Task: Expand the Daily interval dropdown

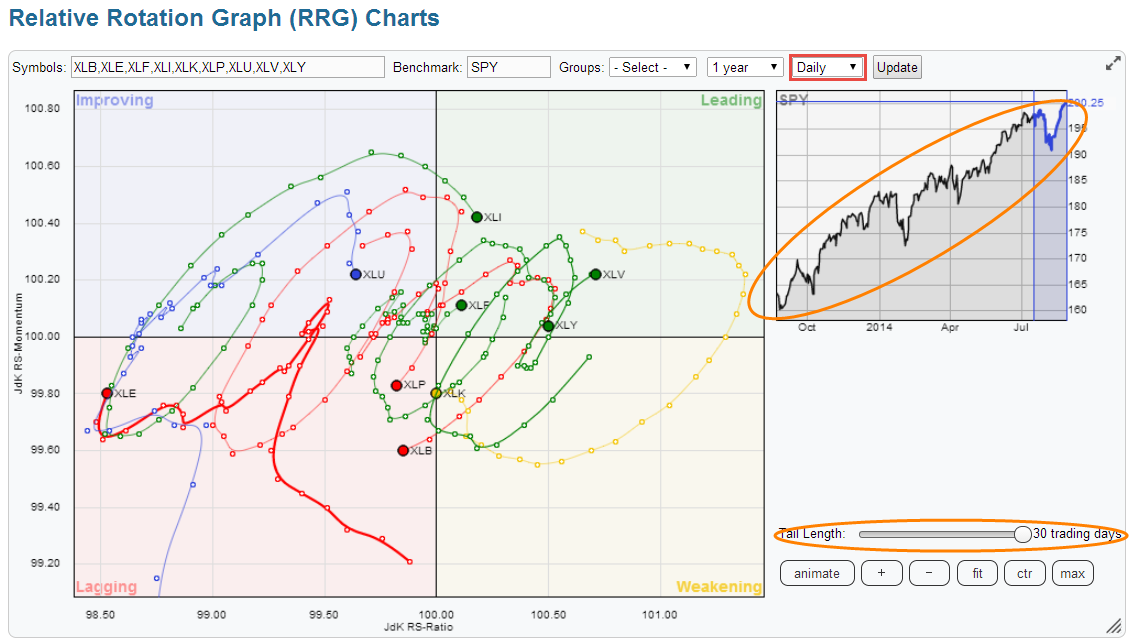Action: (x=827, y=67)
